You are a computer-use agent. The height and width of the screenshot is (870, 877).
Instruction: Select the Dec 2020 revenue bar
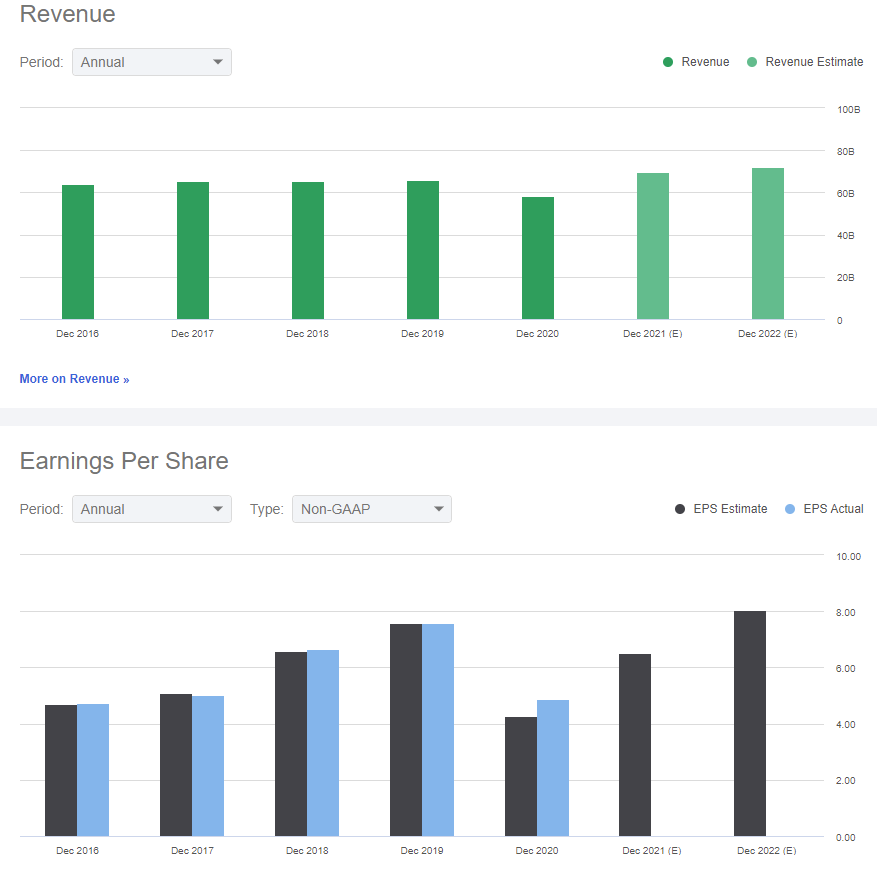pos(538,258)
